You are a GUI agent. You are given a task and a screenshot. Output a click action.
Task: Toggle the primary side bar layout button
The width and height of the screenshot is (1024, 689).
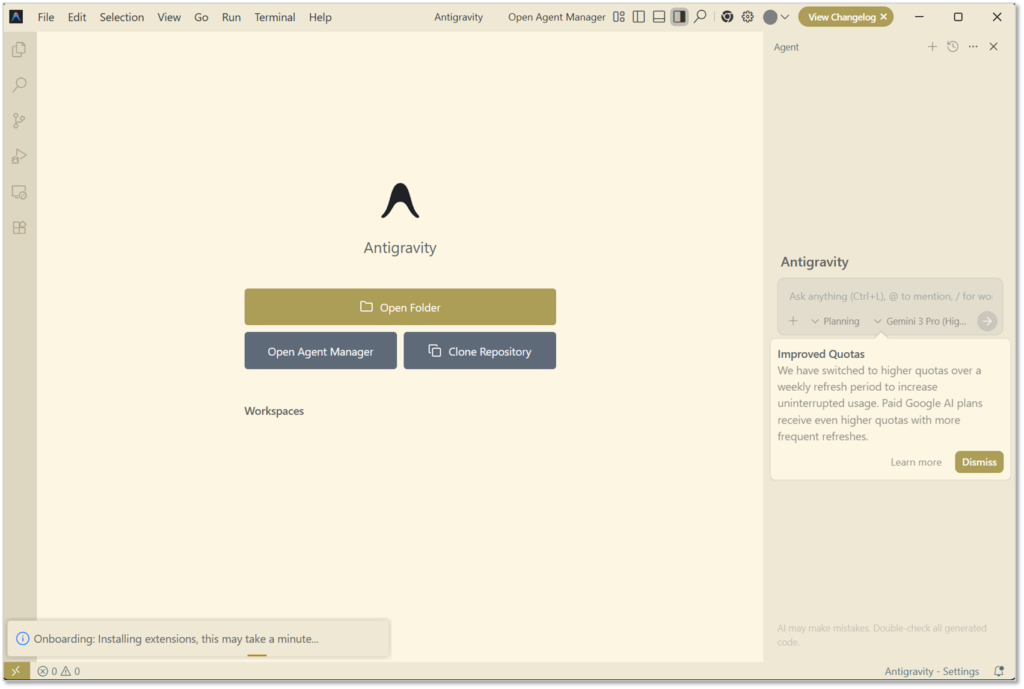tap(639, 17)
